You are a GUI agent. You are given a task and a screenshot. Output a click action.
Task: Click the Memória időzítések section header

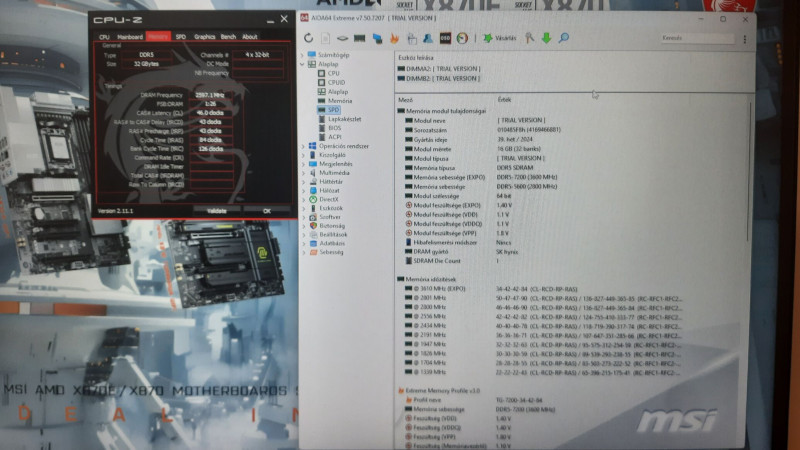(427, 279)
